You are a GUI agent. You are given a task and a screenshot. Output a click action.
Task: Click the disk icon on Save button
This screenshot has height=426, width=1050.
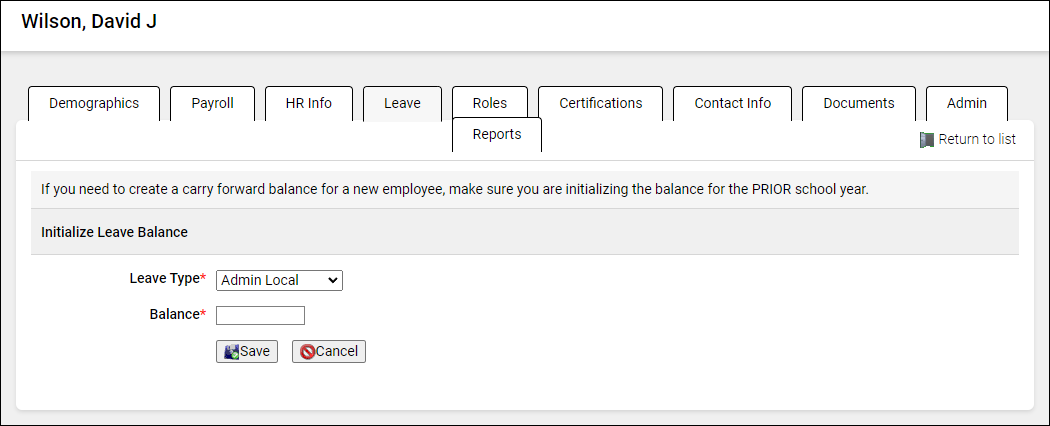click(x=231, y=352)
